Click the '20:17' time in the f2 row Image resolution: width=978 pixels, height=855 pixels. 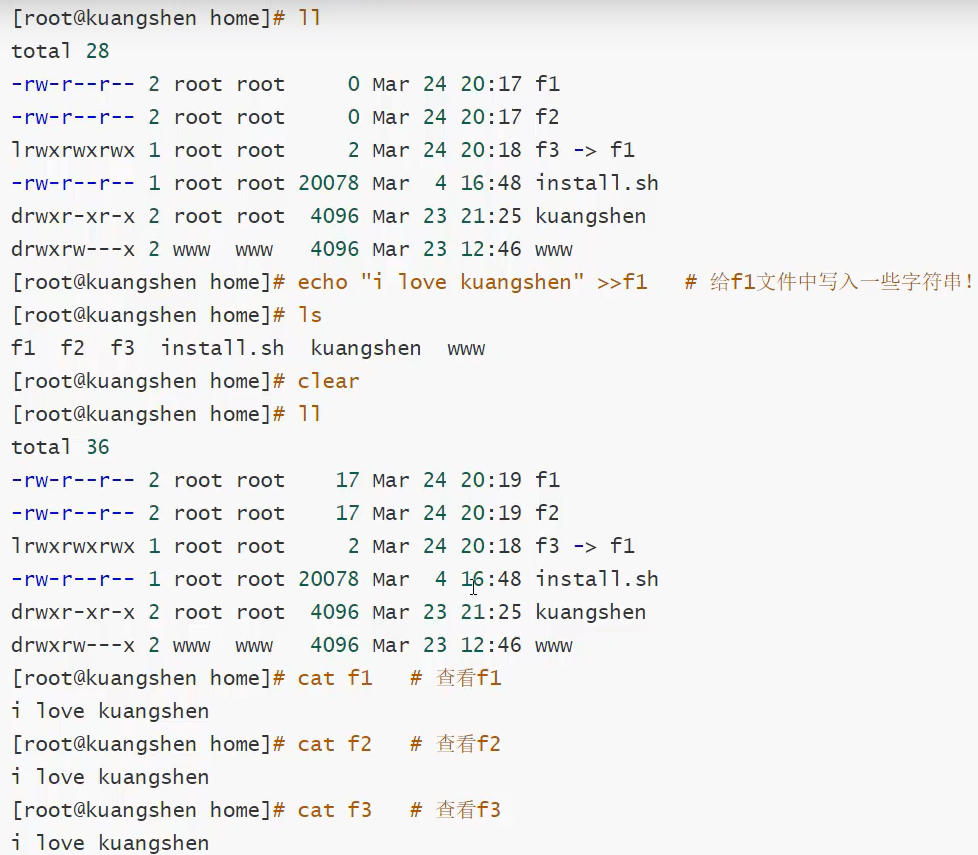(x=491, y=117)
